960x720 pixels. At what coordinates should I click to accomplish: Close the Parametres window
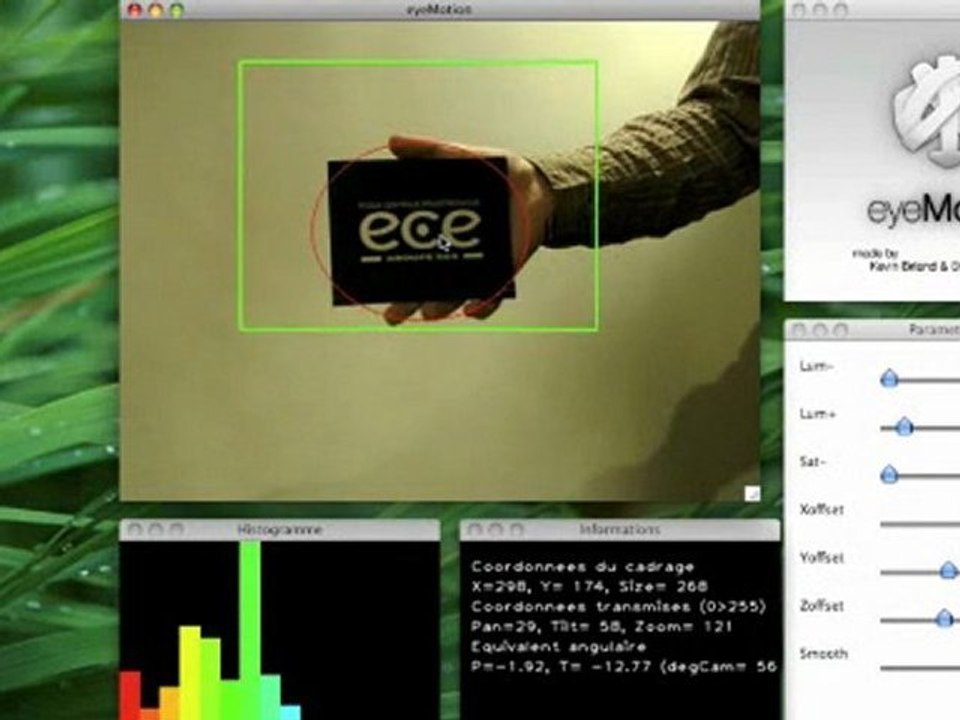(799, 331)
